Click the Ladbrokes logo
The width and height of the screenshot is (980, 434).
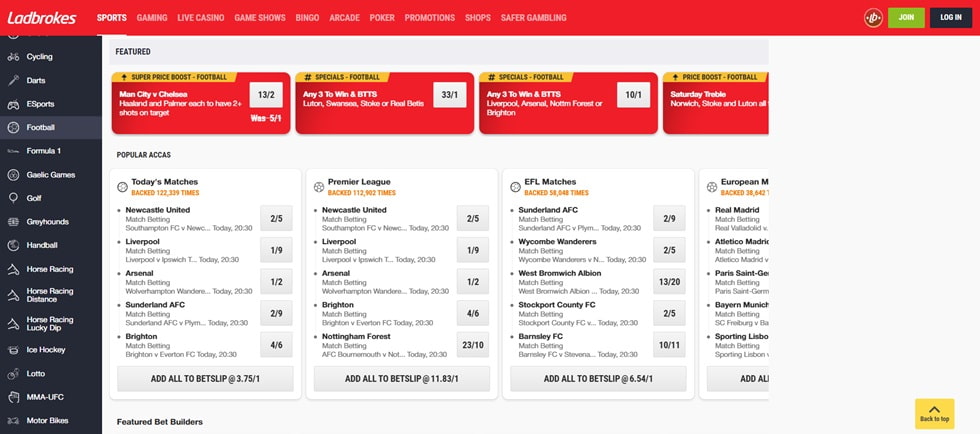[42, 18]
